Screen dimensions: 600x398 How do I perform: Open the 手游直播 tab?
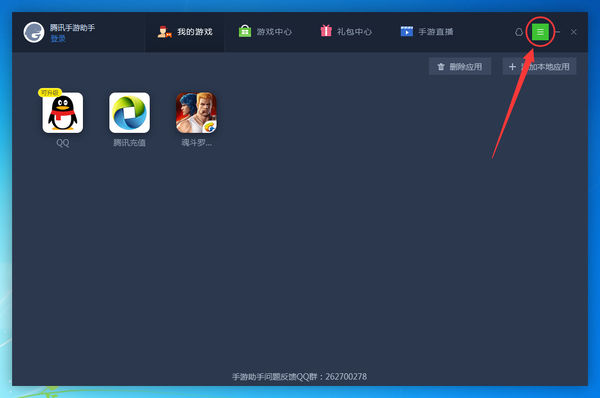click(x=427, y=32)
